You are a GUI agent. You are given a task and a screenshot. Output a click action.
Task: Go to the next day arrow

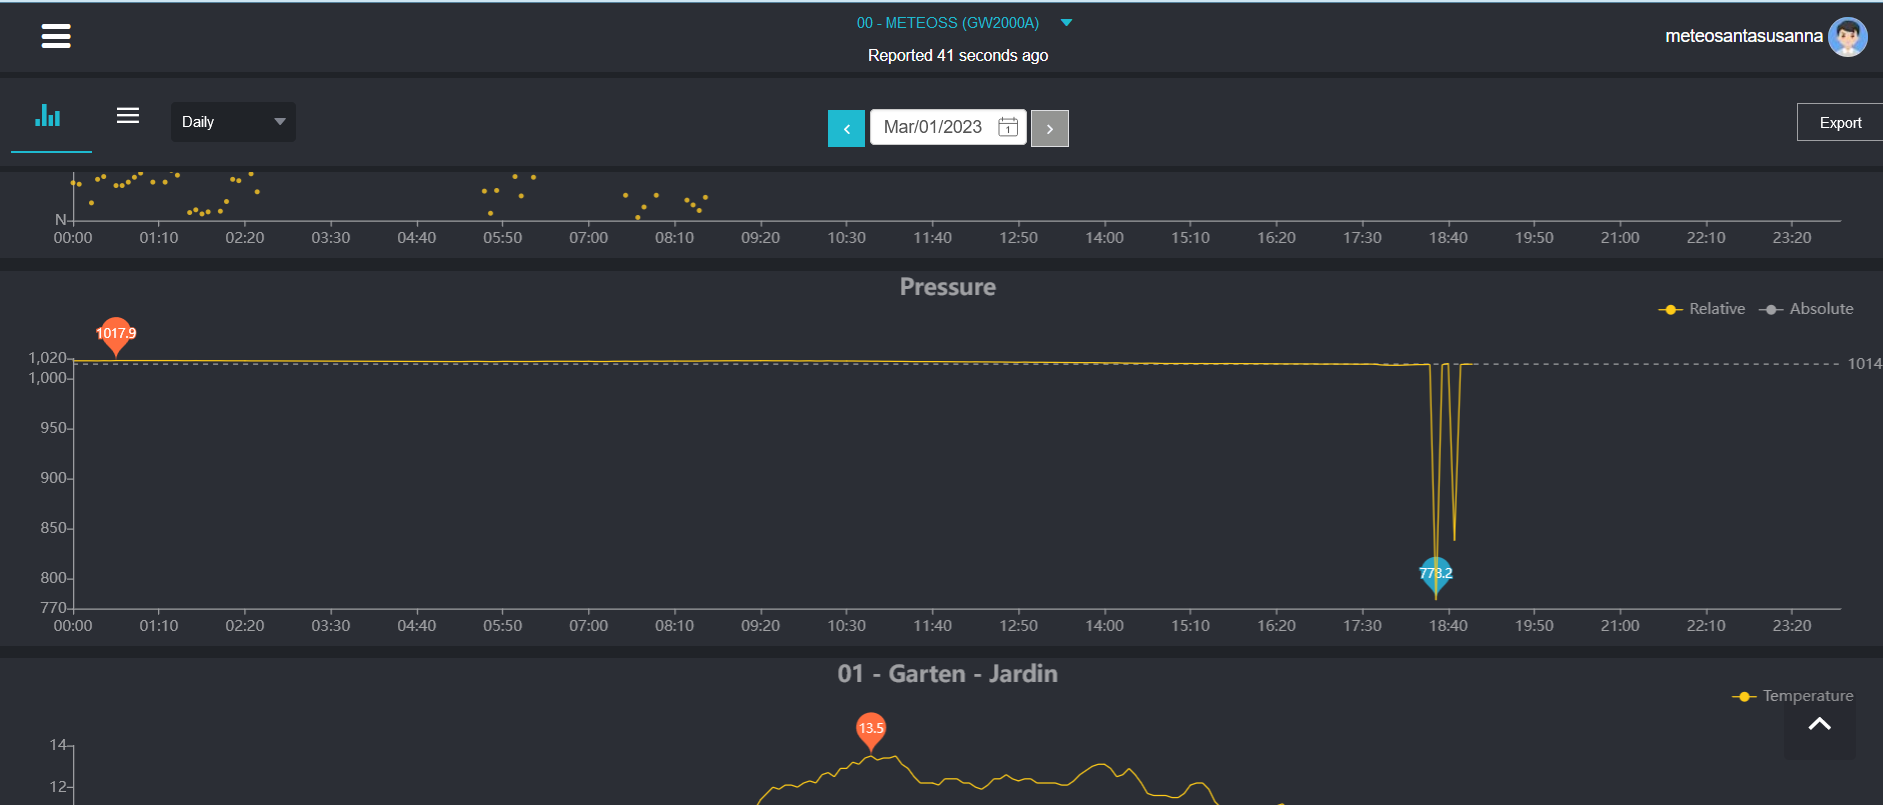(1049, 128)
